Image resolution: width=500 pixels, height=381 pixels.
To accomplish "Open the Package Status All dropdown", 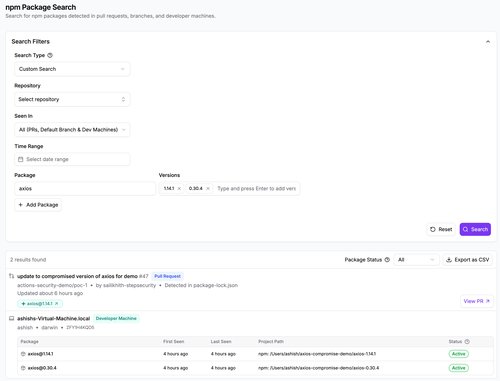I will pos(416,260).
